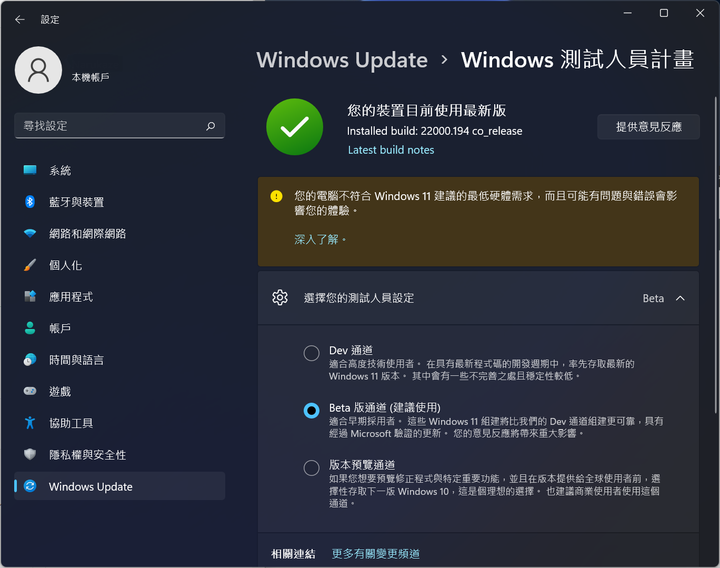Click the 提供意見反應 button
This screenshot has width=720, height=568.
[648, 127]
